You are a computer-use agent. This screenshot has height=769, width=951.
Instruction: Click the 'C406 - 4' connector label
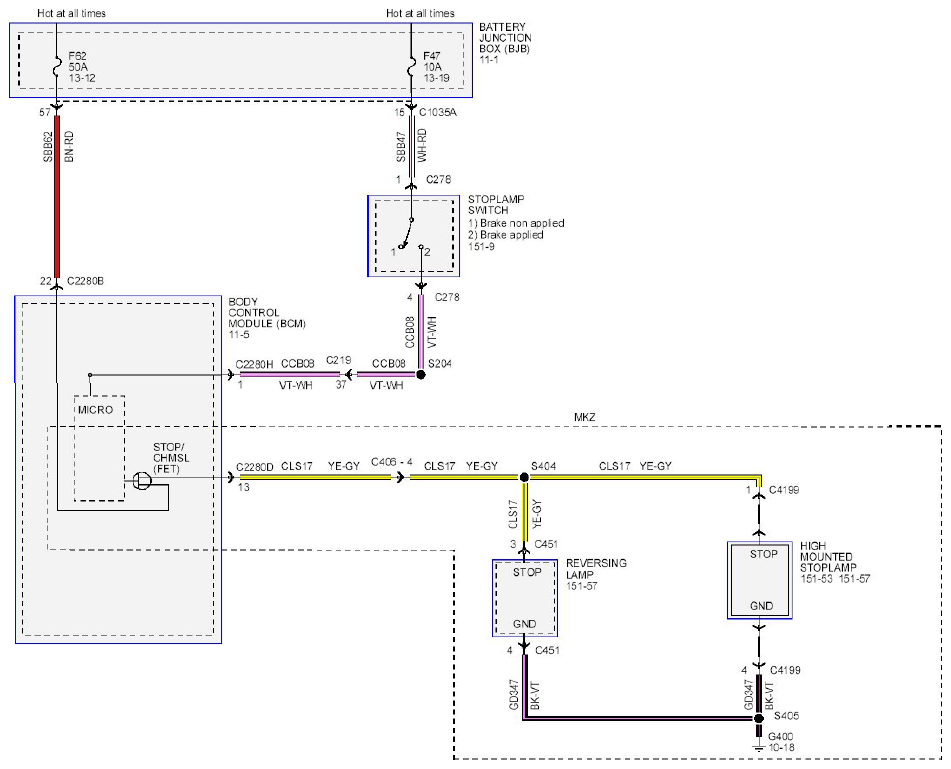(x=392, y=462)
